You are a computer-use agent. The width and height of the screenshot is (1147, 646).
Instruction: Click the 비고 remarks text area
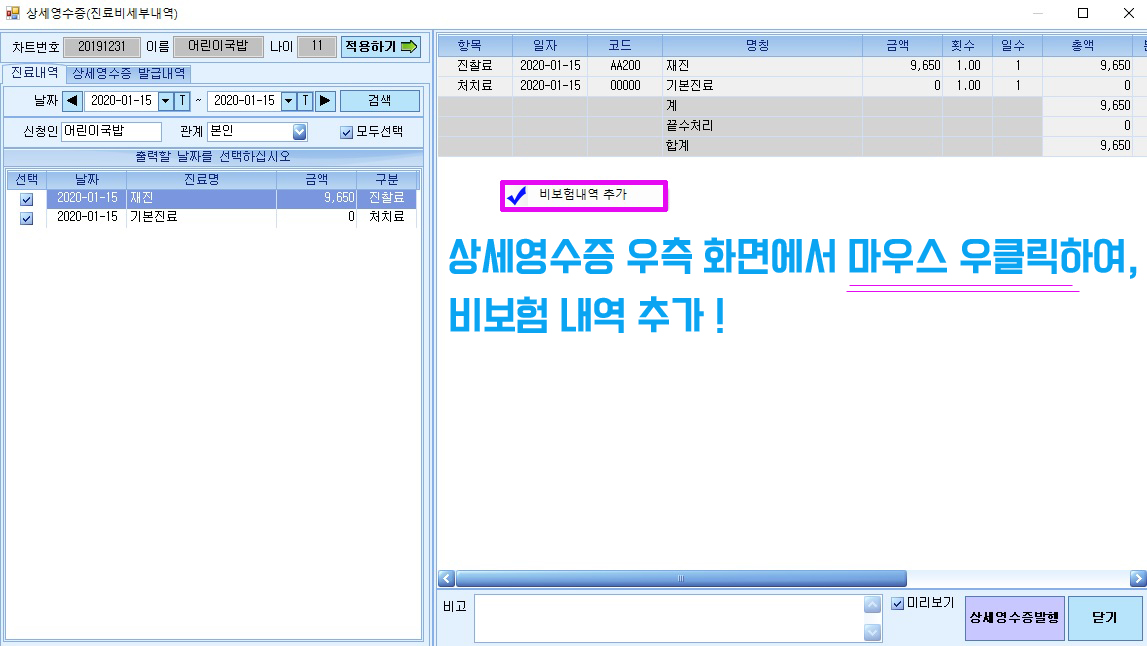pyautogui.click(x=669, y=618)
